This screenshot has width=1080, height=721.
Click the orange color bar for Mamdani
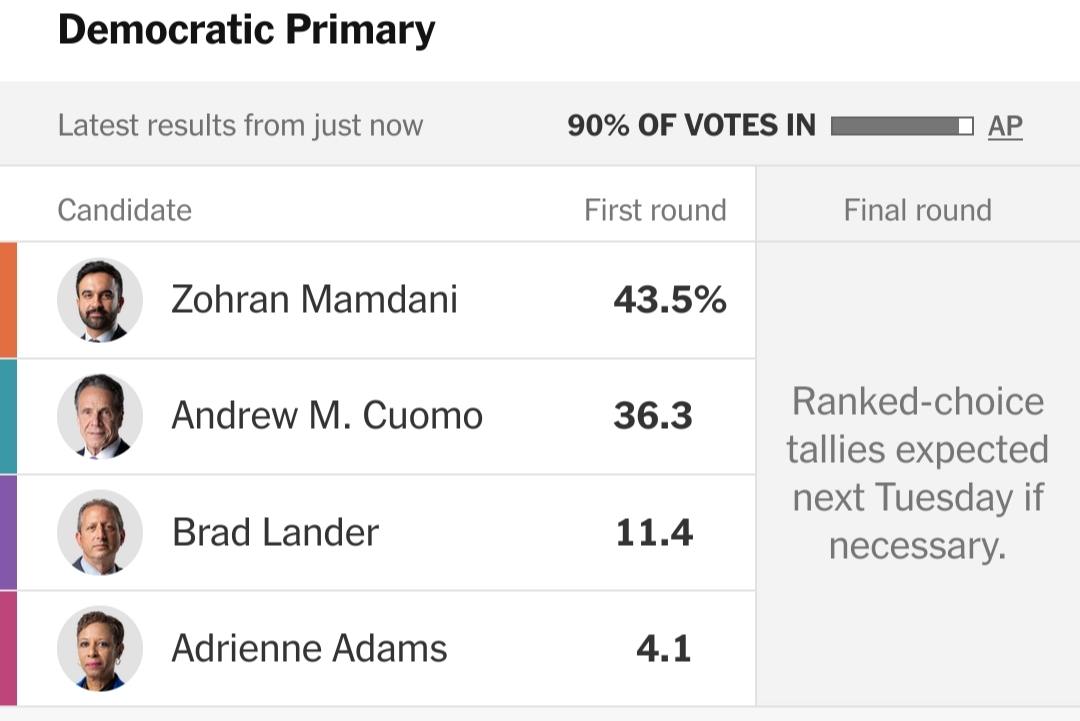8,300
